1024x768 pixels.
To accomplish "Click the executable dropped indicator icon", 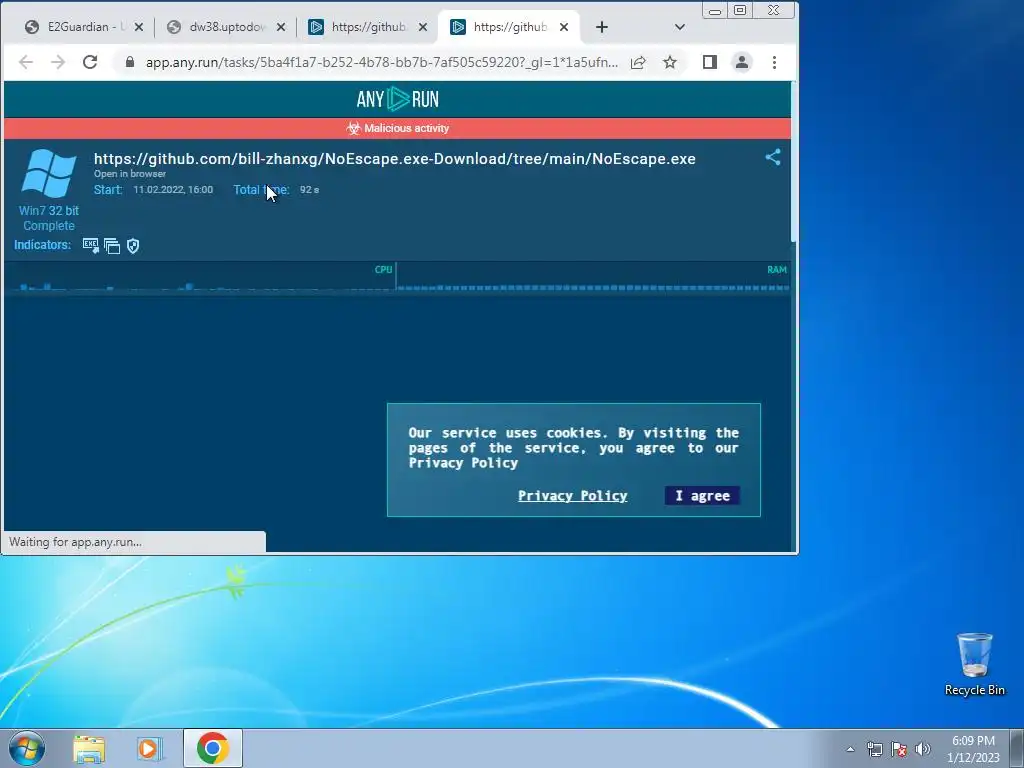I will tap(90, 246).
